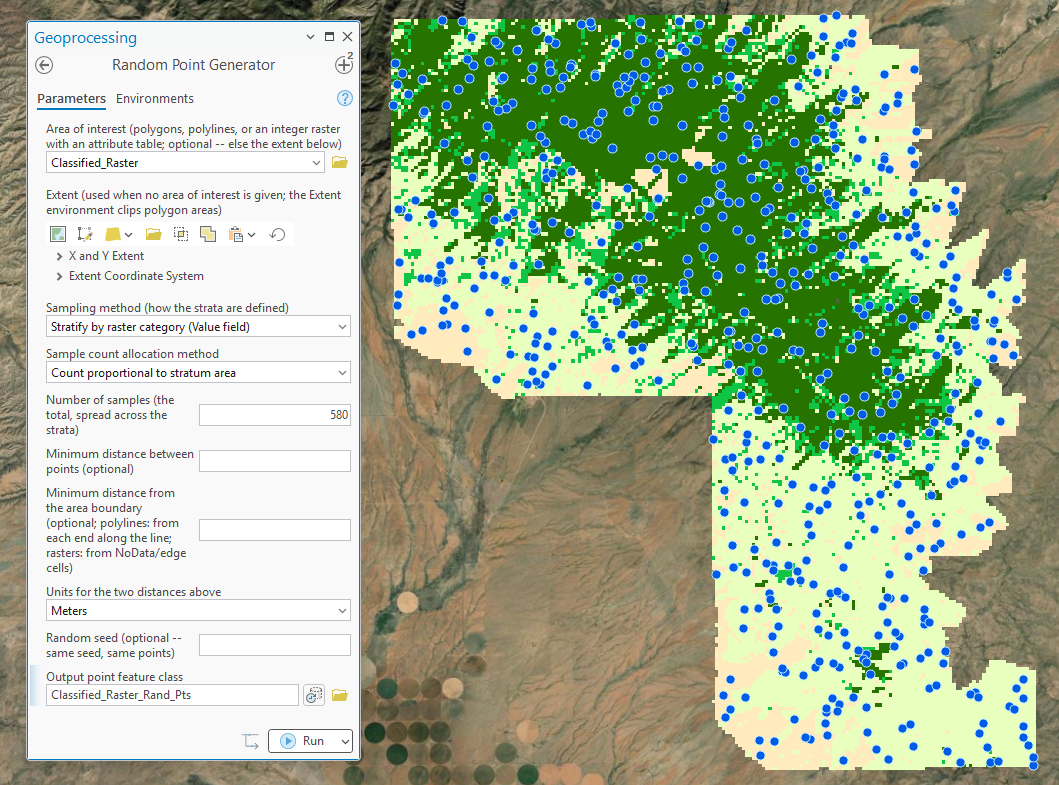Pick extent of a layer yellow icon
This screenshot has width=1059, height=785.
coord(112,234)
